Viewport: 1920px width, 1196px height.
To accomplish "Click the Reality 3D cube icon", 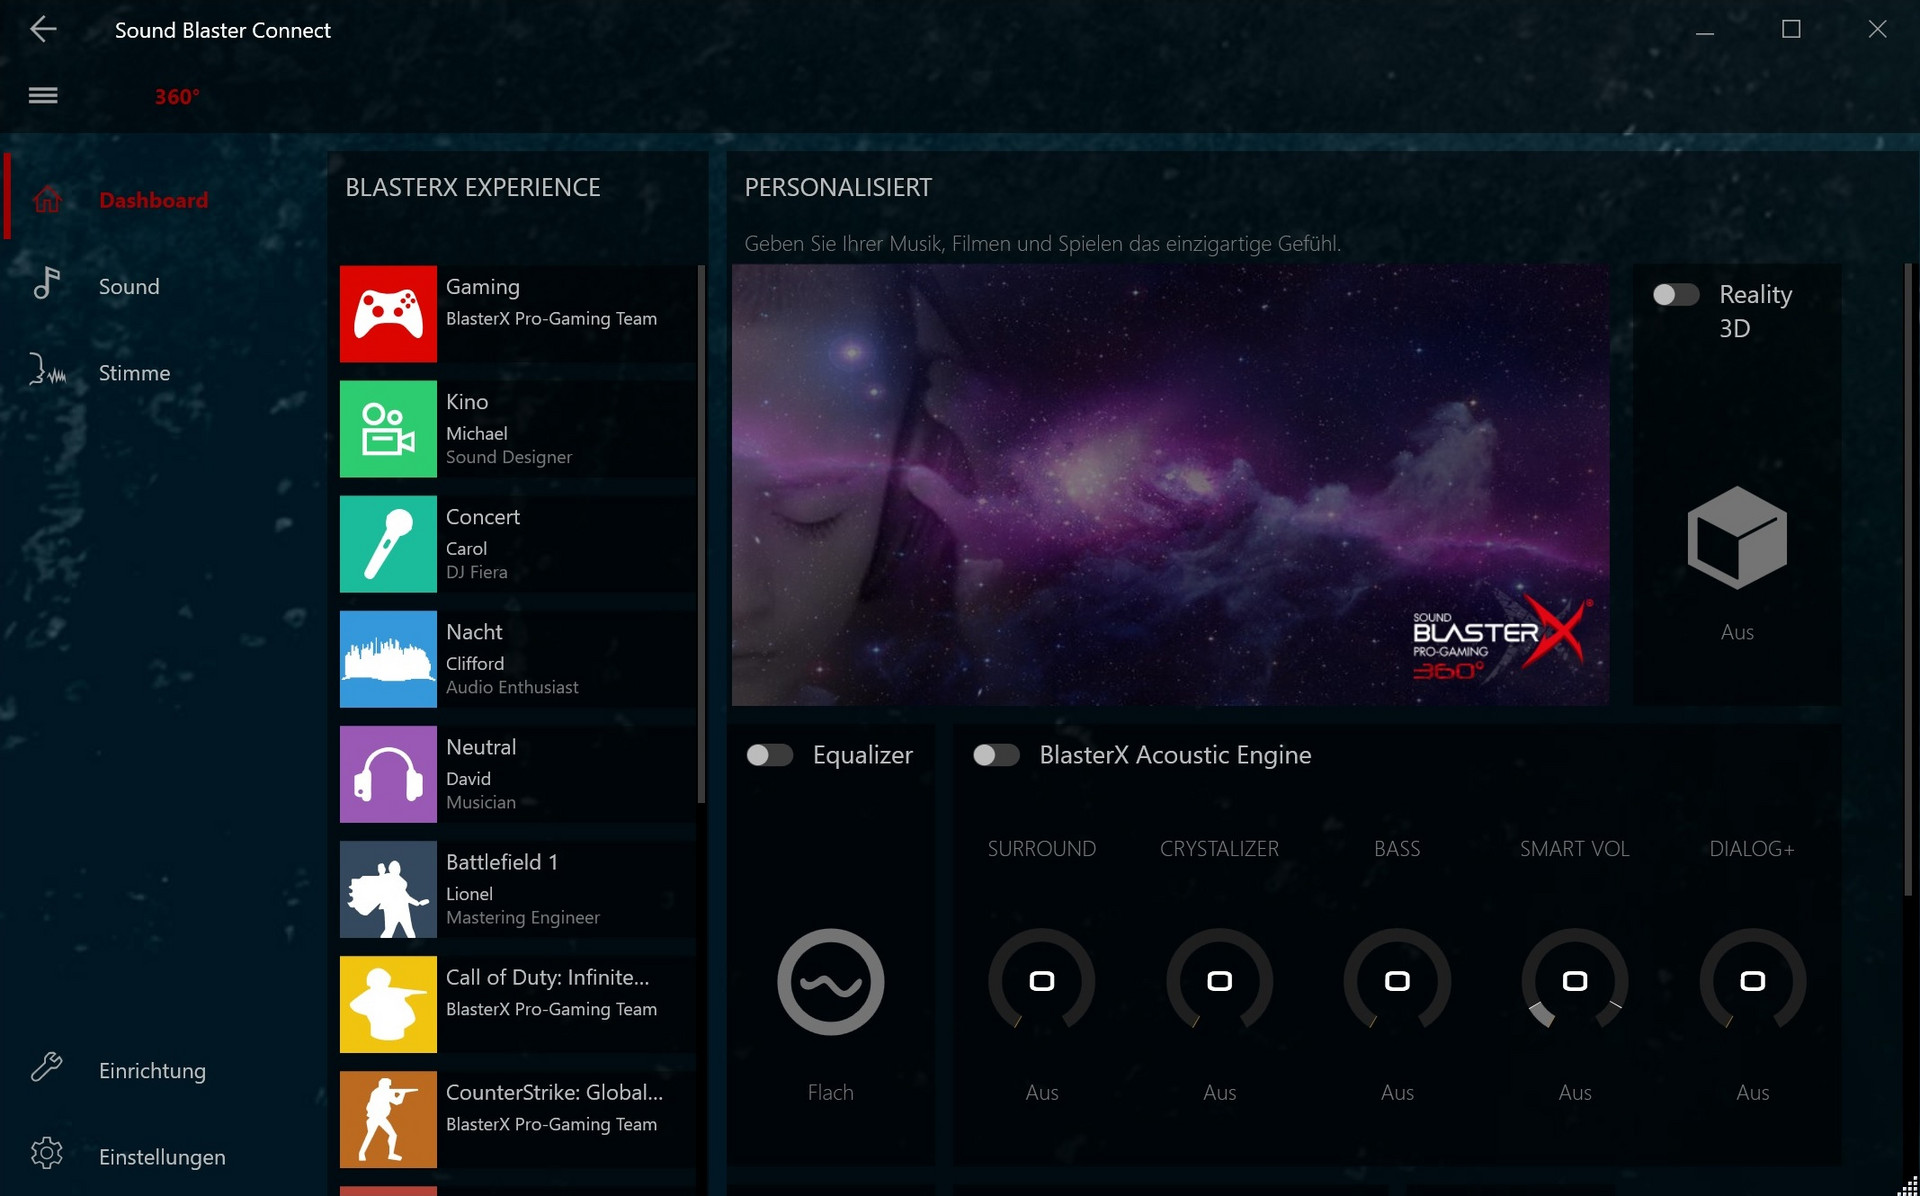I will click(x=1737, y=538).
